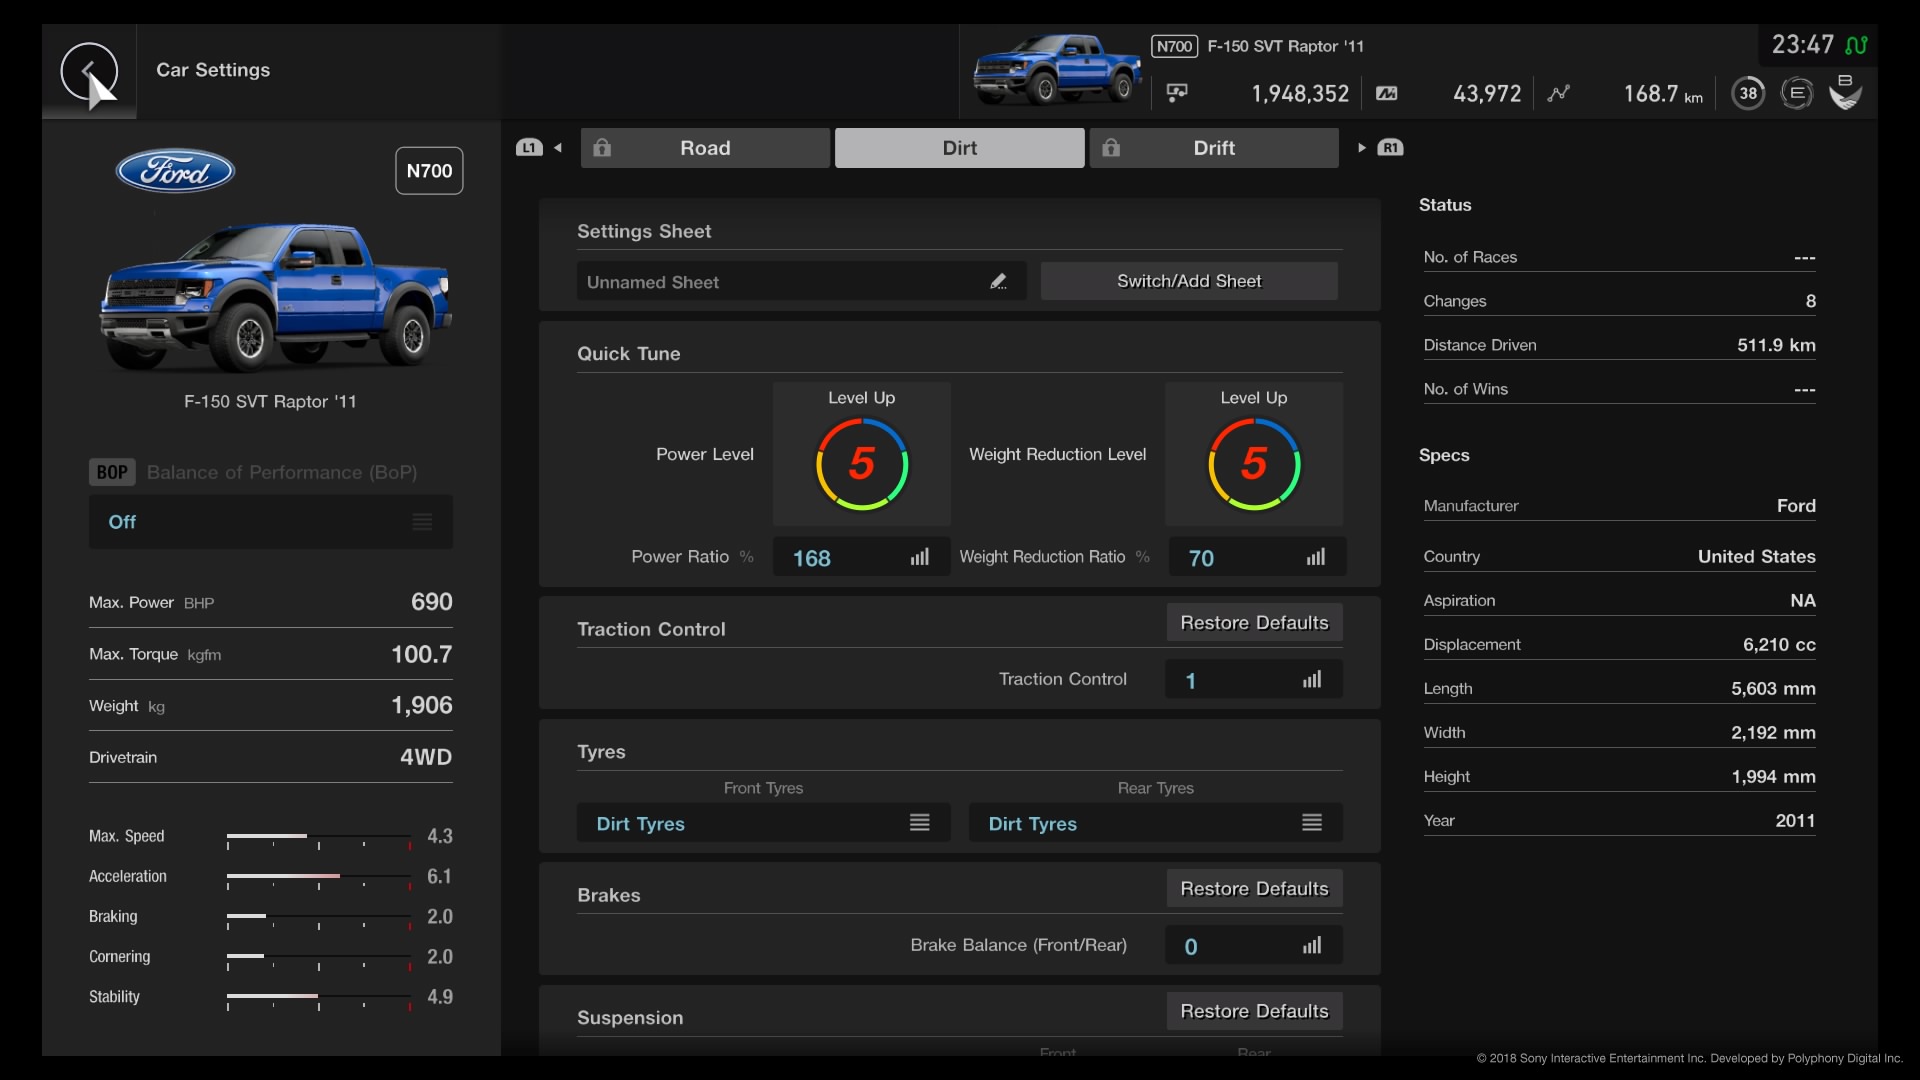Switch to the Road settings tab

[x=705, y=148]
